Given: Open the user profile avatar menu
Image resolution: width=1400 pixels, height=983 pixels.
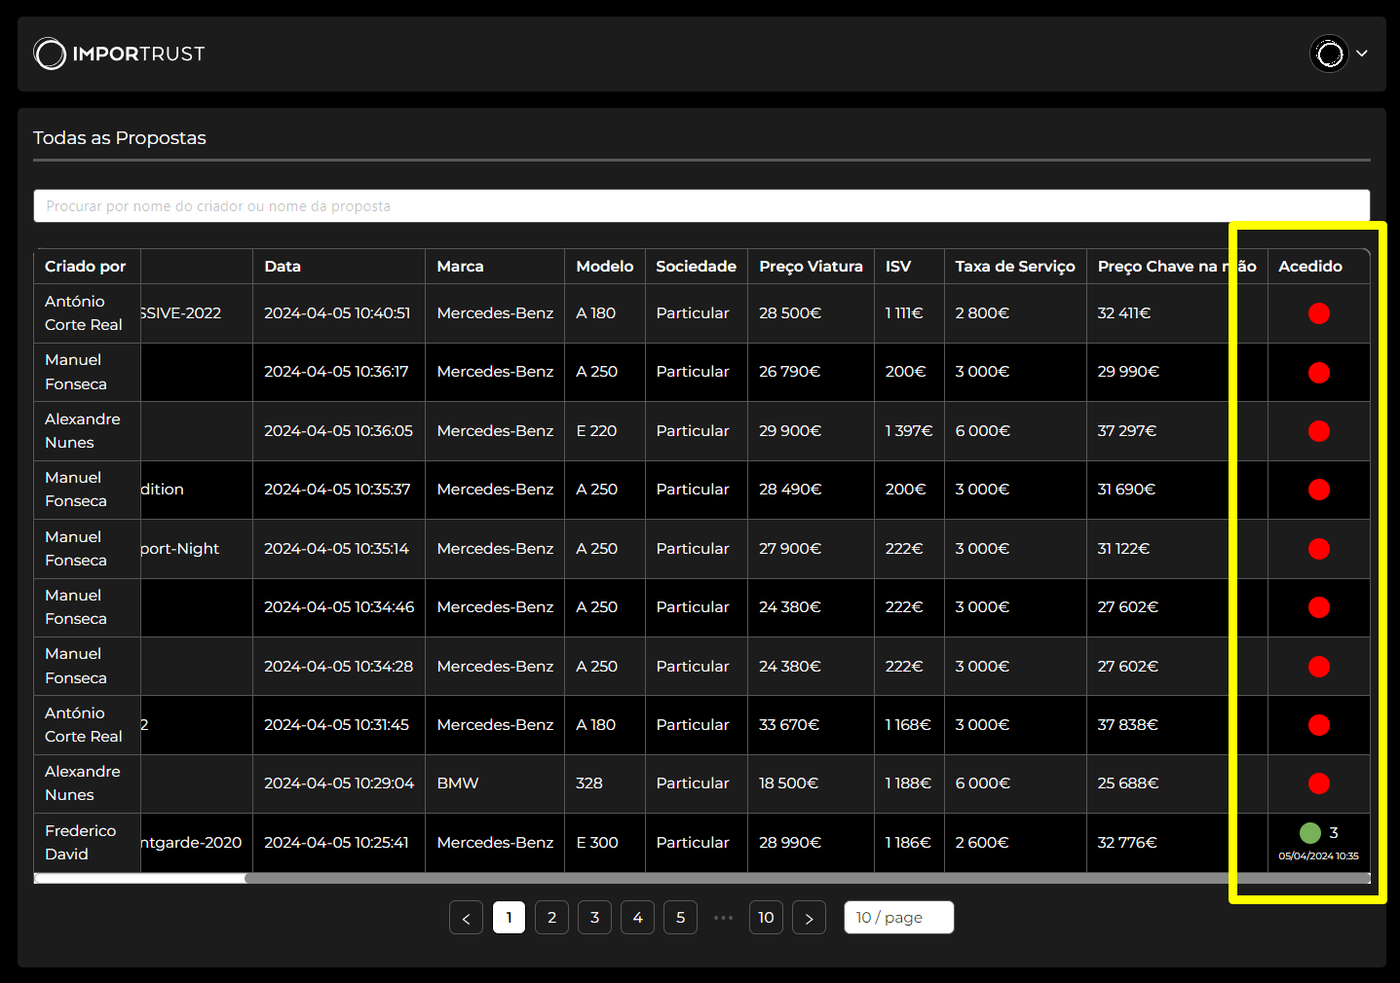Looking at the screenshot, I should pos(1329,54).
